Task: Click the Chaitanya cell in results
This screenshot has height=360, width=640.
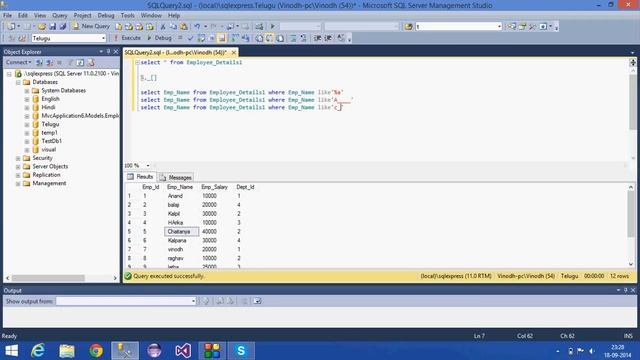Action: click(182, 231)
